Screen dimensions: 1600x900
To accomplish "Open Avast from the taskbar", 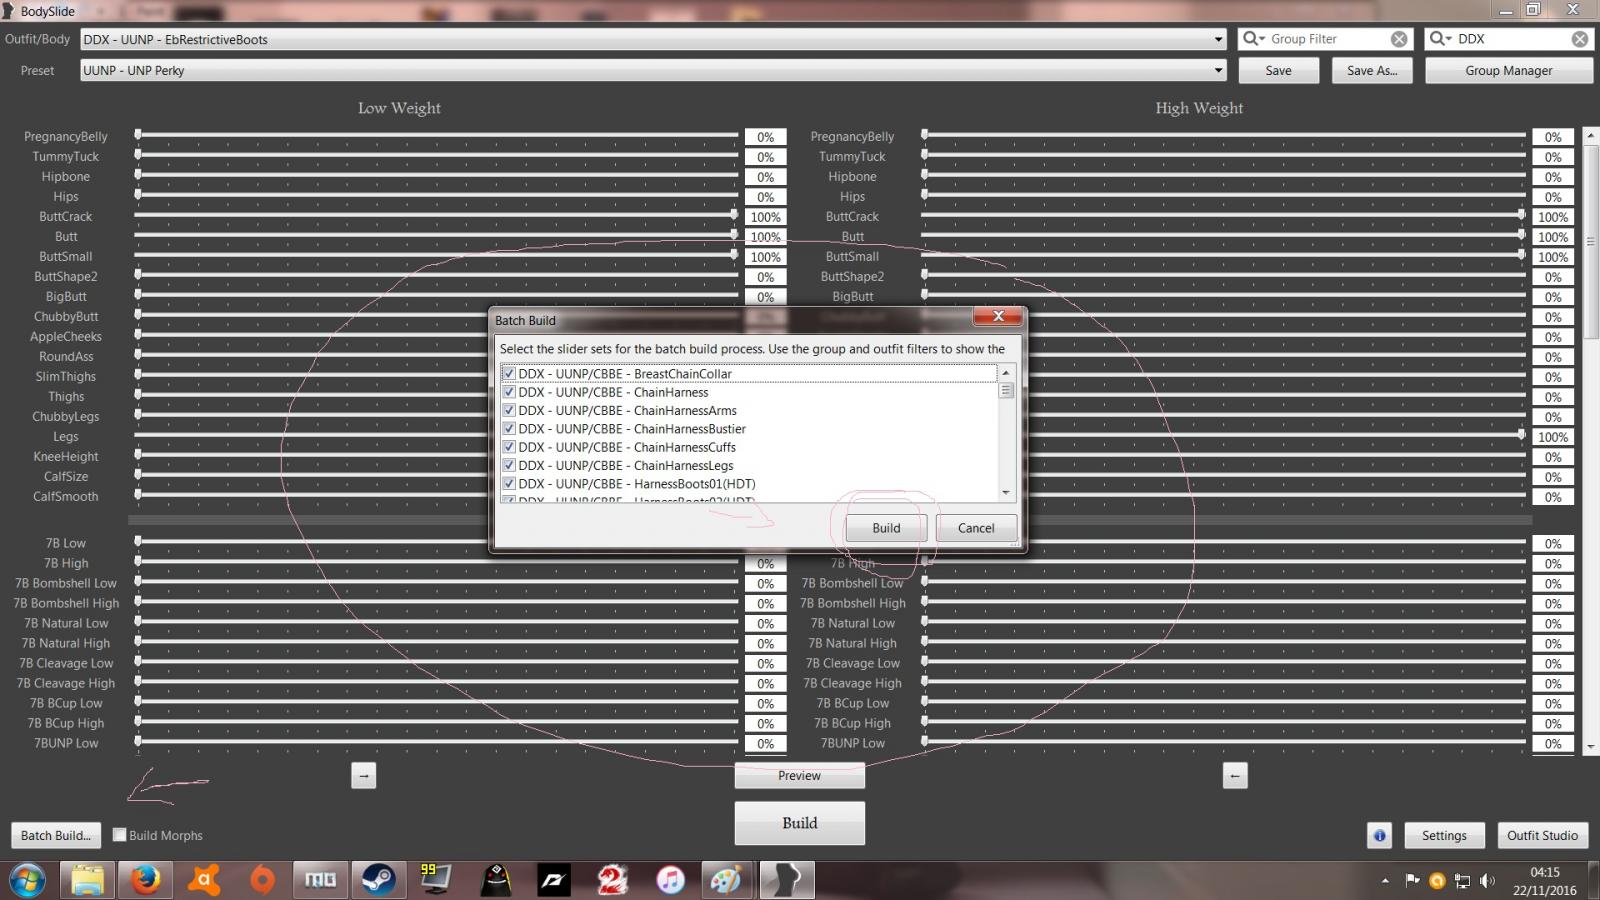I will point(205,880).
